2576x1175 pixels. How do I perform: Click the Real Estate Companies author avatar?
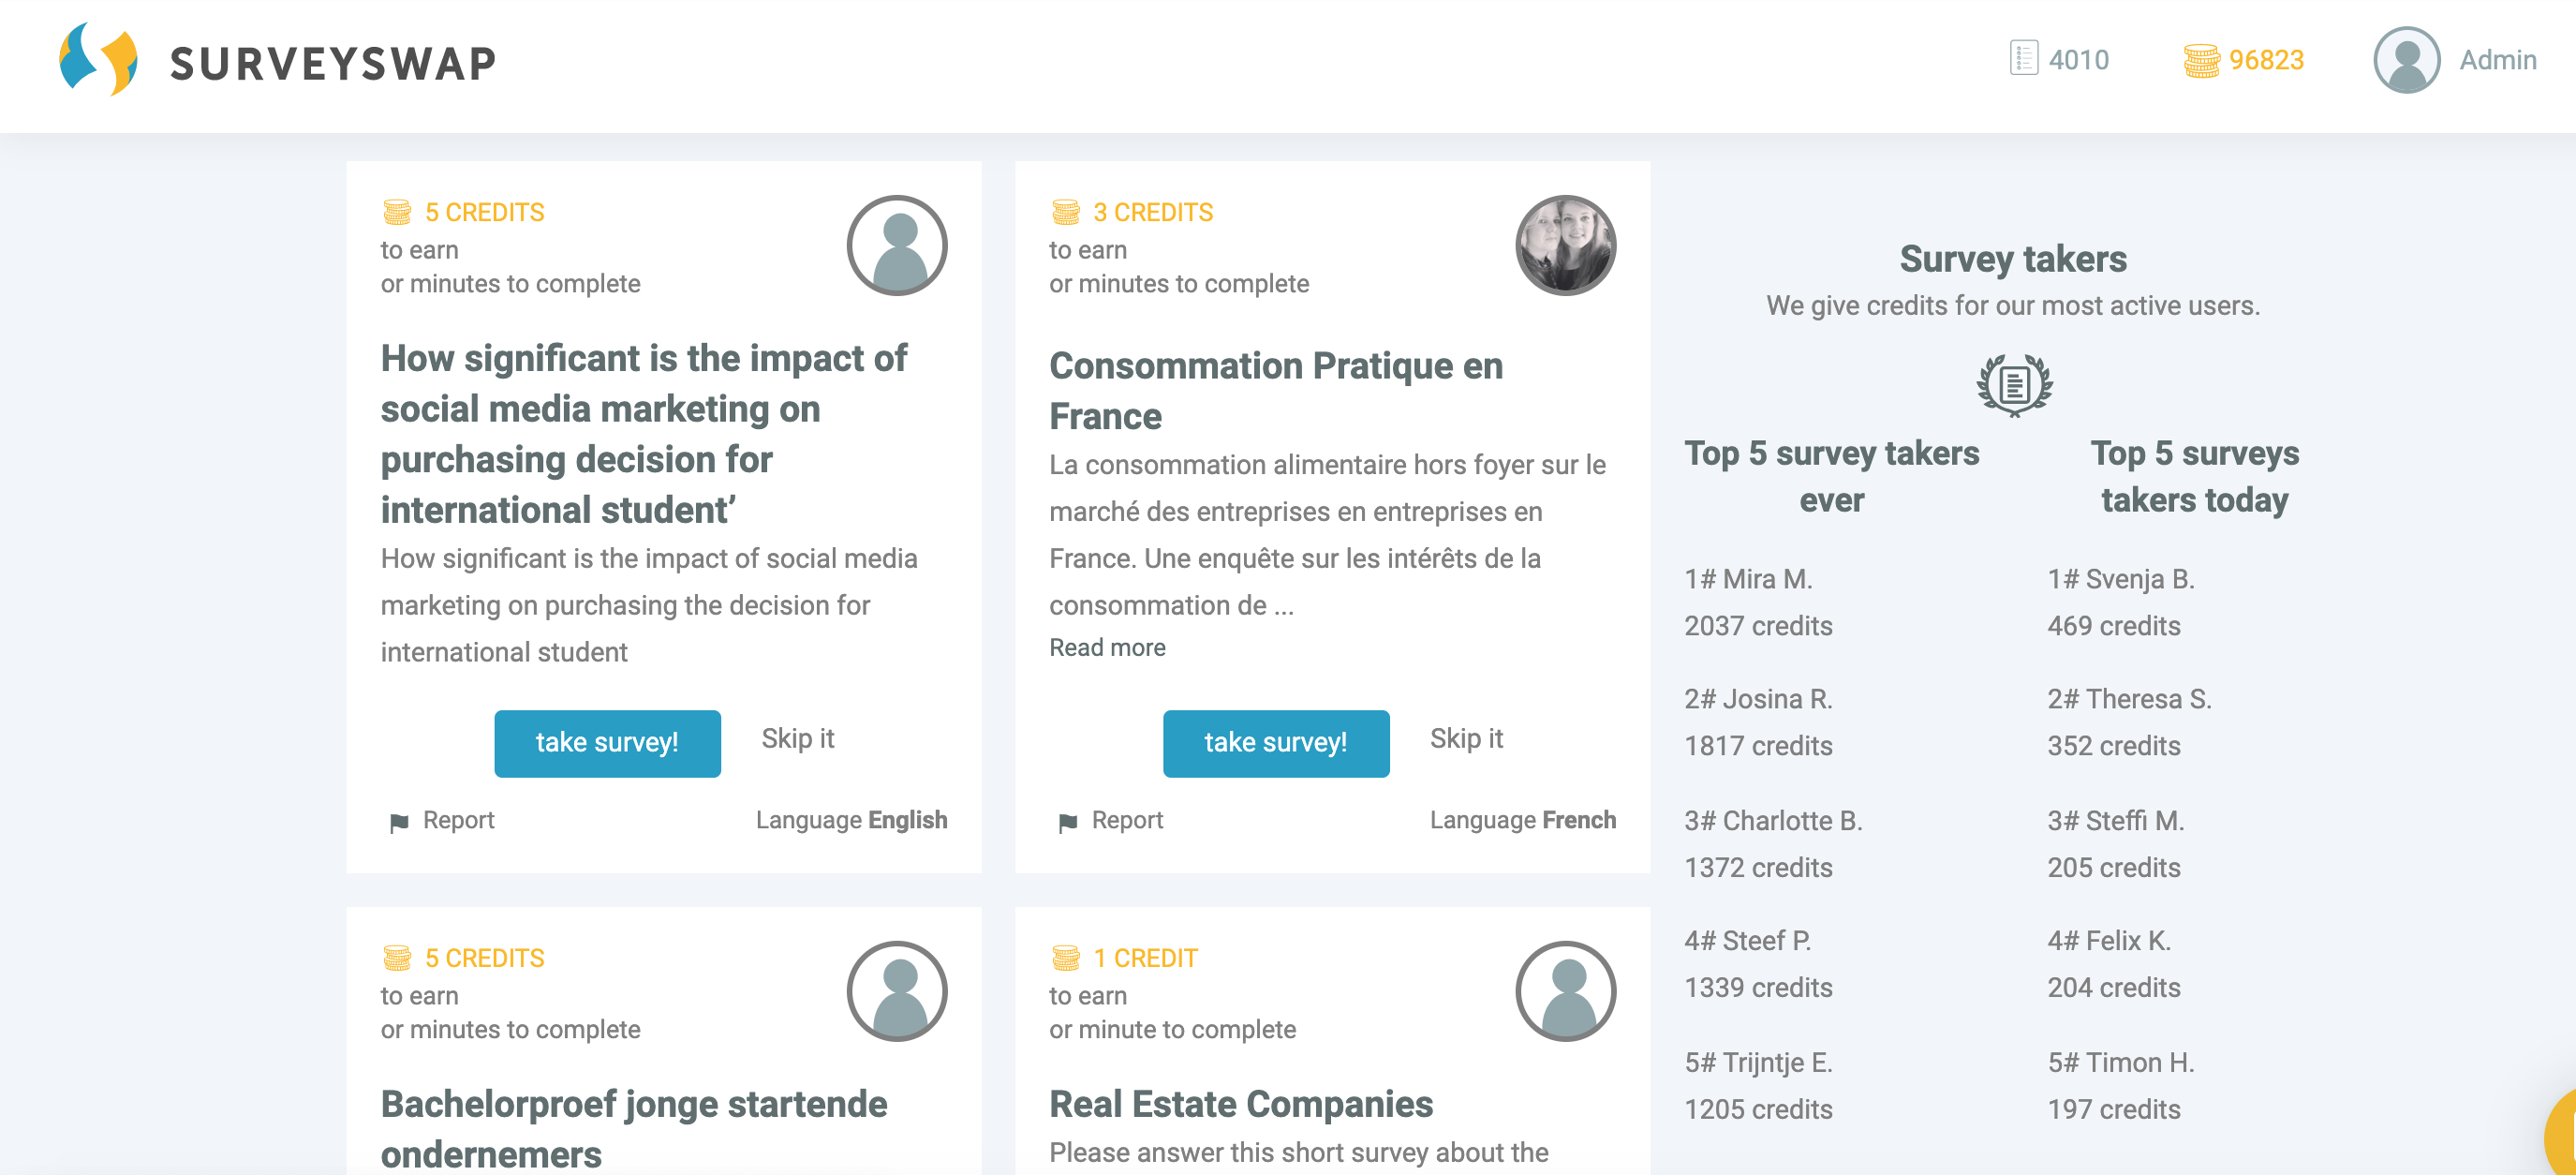(1565, 991)
